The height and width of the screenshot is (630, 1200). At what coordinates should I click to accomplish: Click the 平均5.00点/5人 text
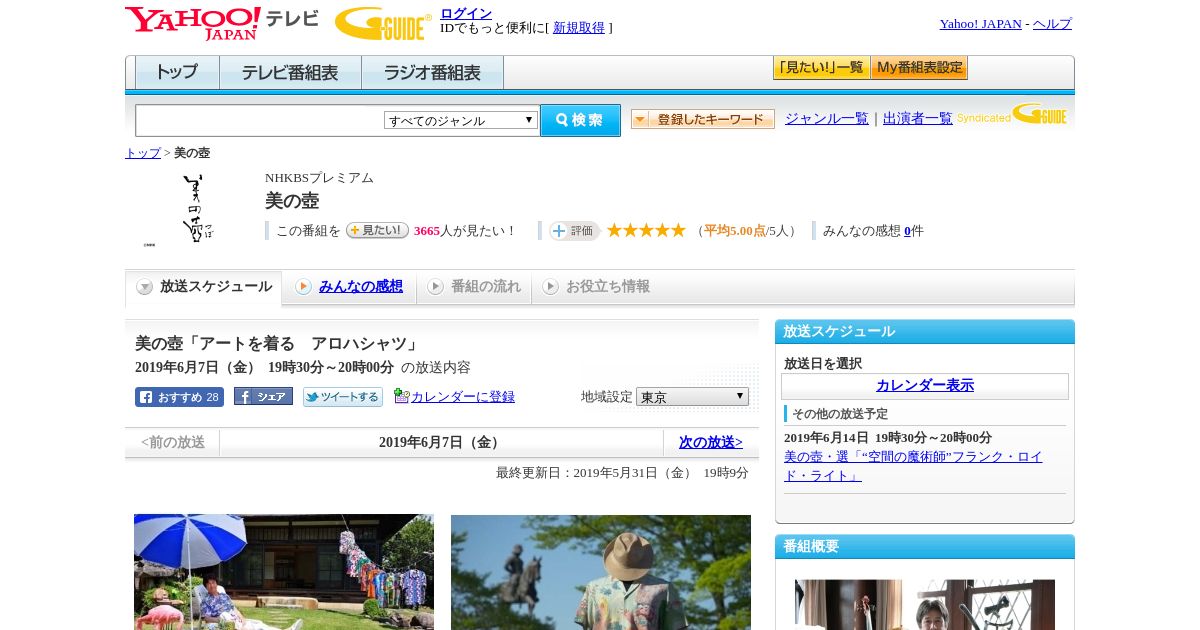click(746, 231)
